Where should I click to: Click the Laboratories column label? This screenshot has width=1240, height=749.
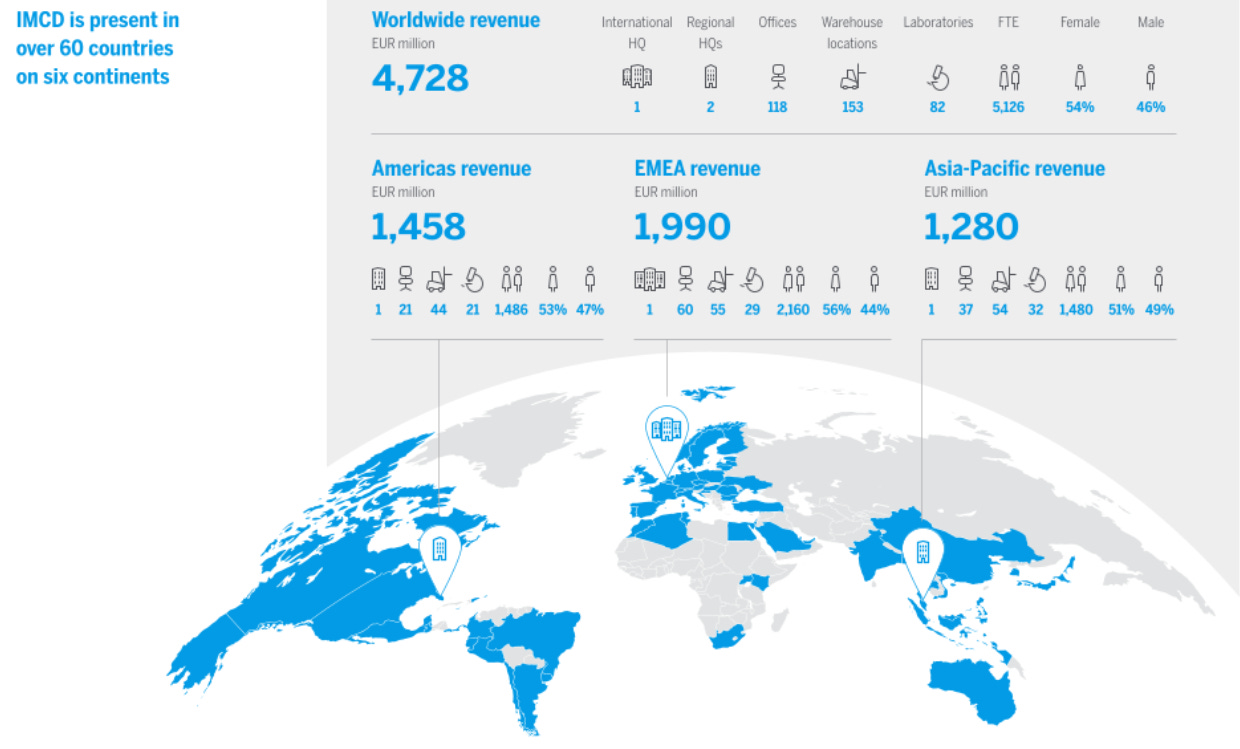938,22
